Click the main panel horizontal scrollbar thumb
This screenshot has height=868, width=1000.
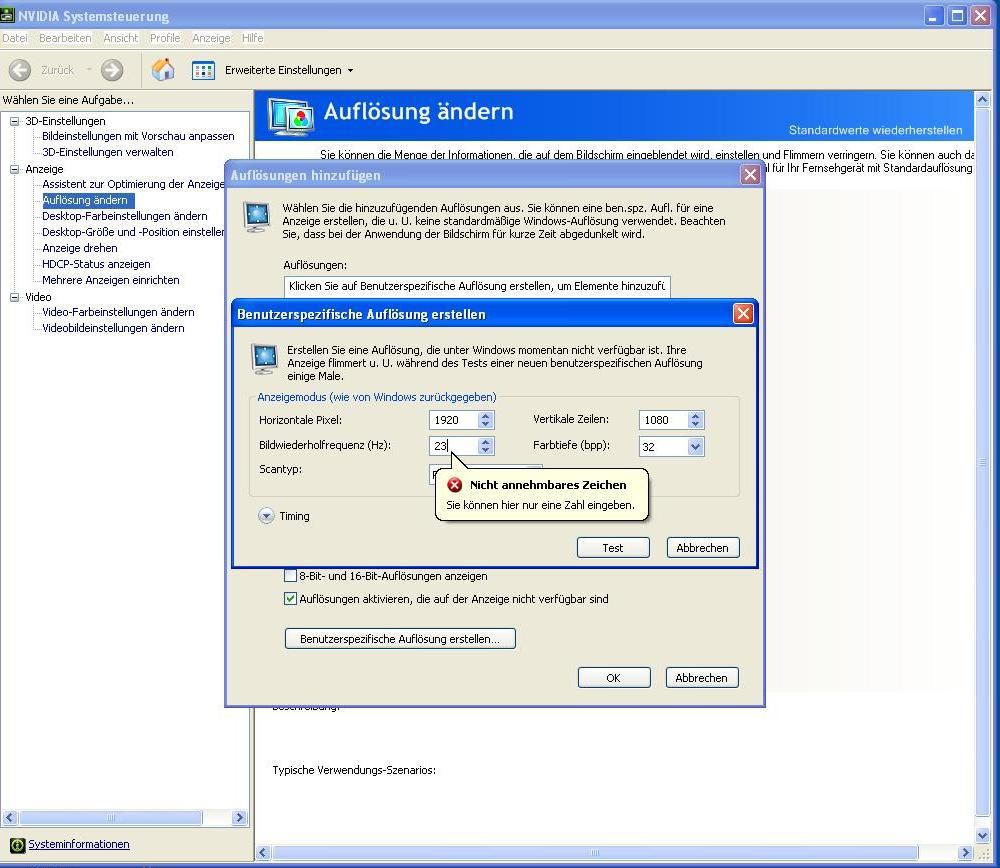(595, 853)
